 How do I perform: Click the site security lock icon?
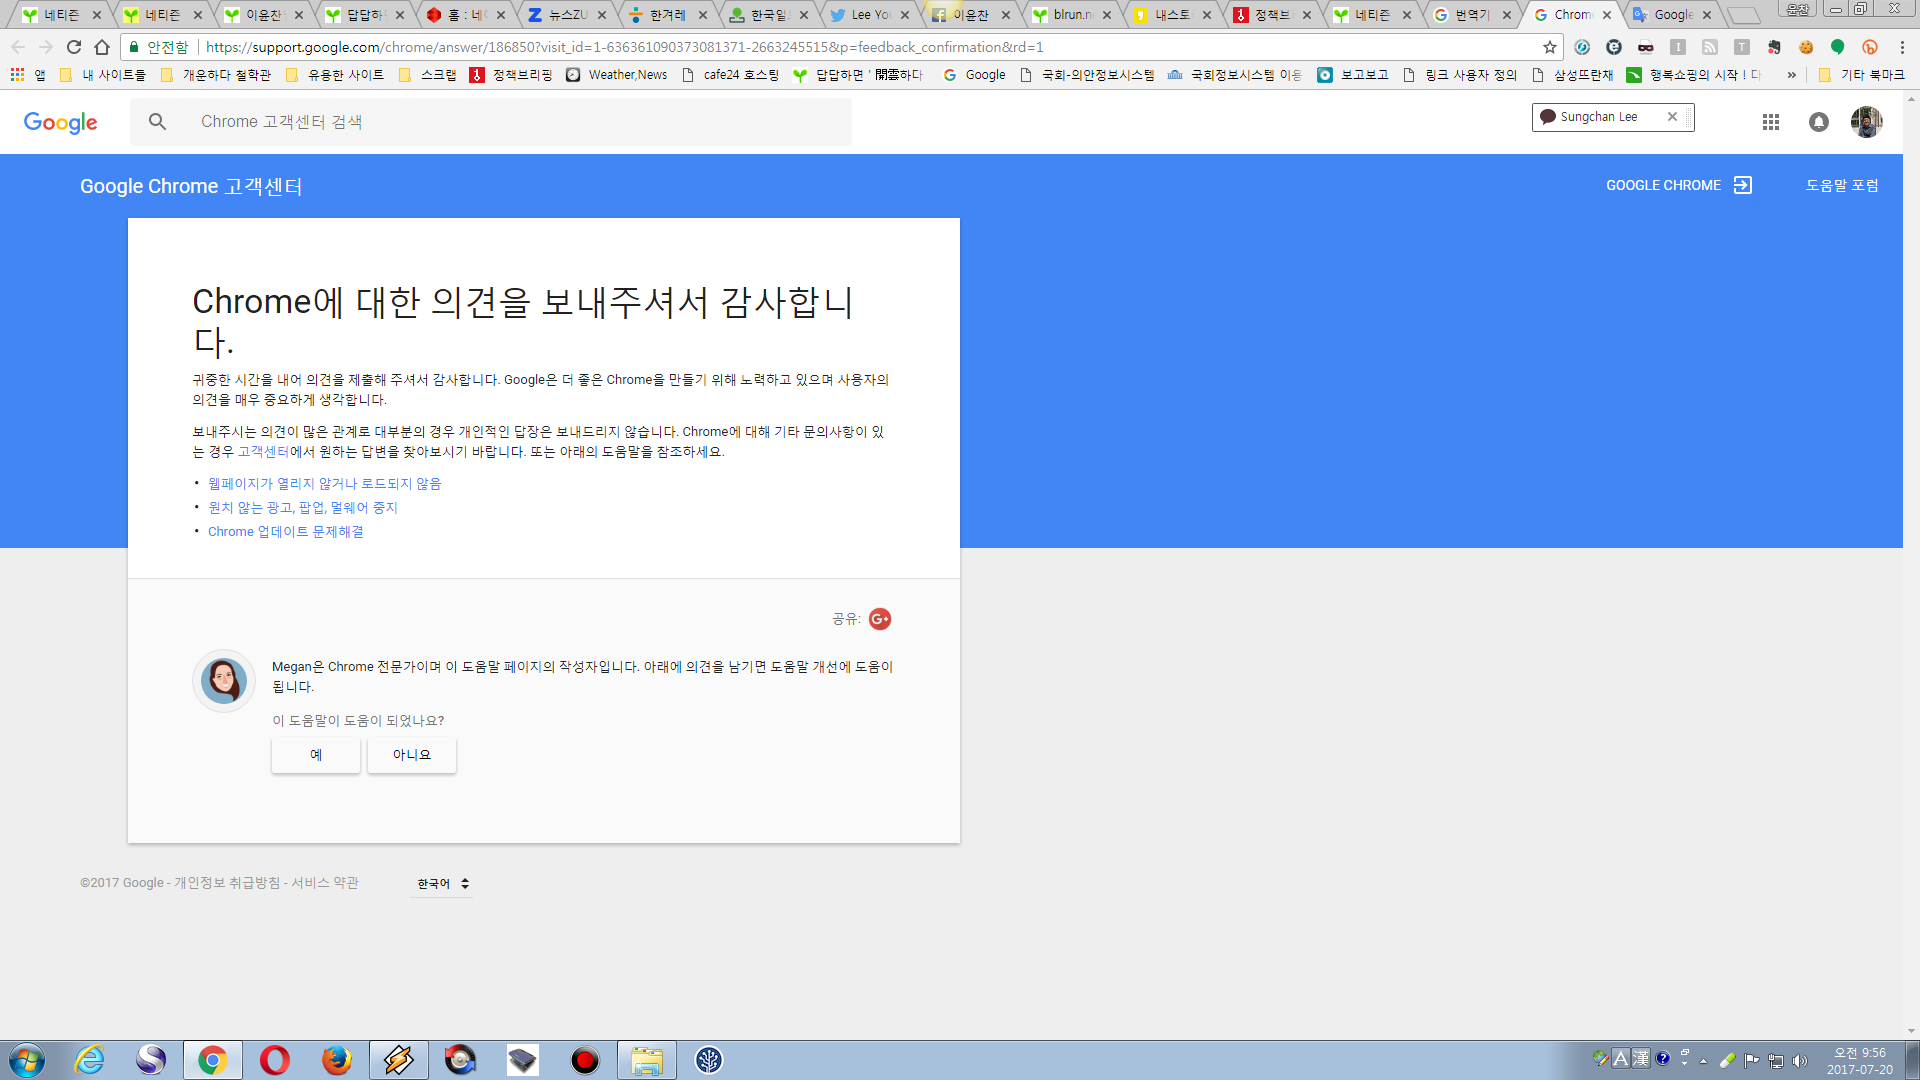click(x=134, y=47)
